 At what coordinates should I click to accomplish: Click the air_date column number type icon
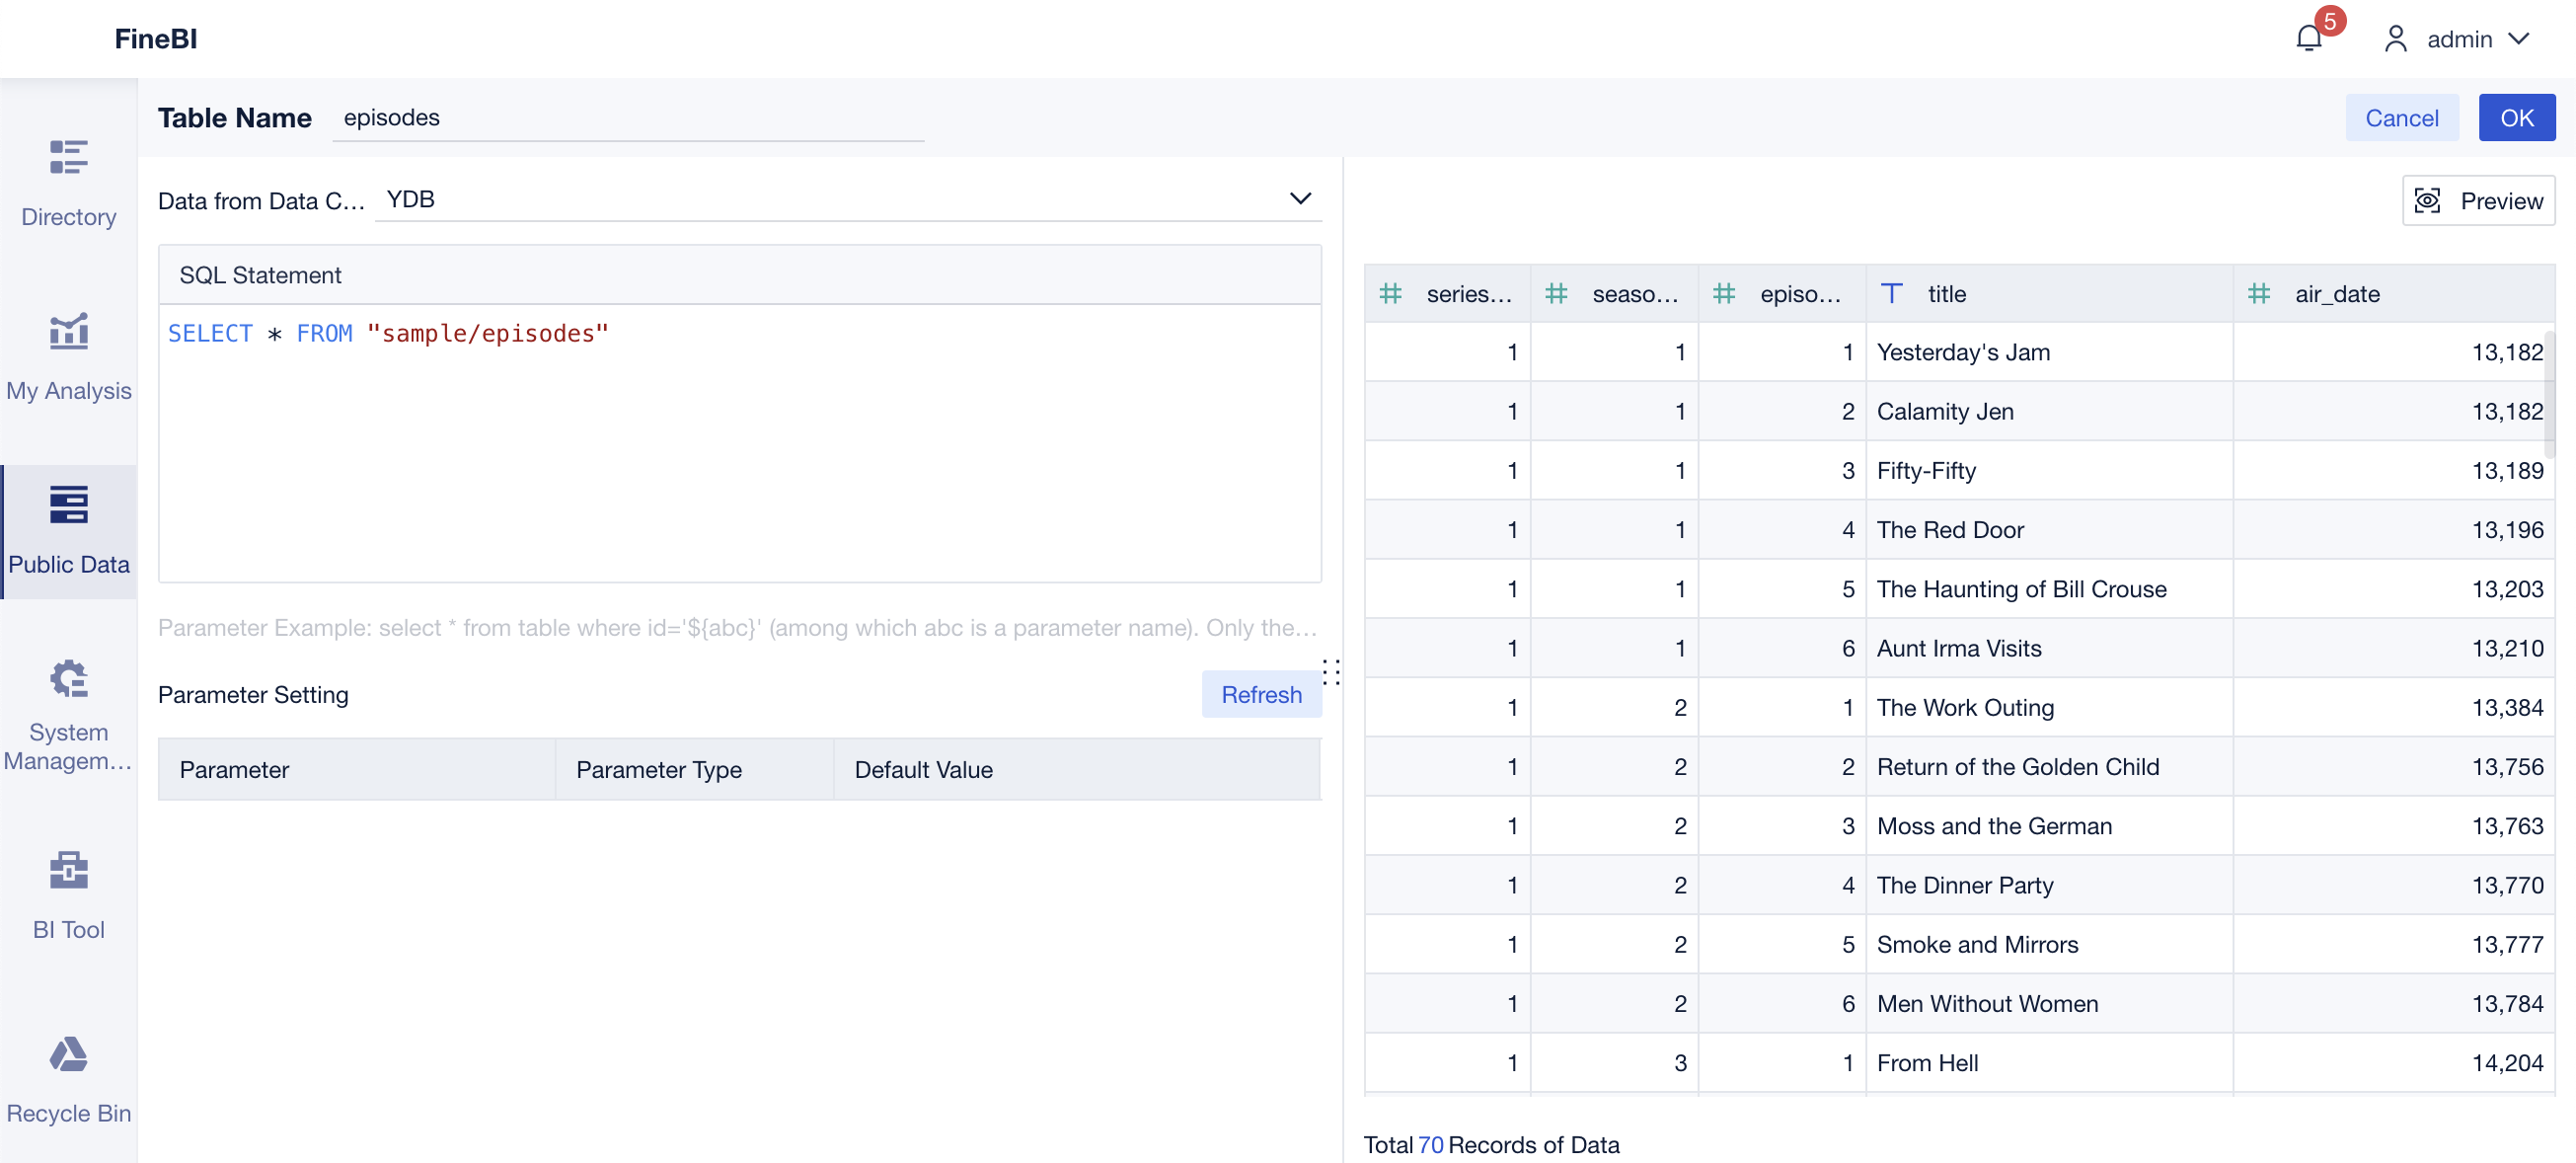2259,294
